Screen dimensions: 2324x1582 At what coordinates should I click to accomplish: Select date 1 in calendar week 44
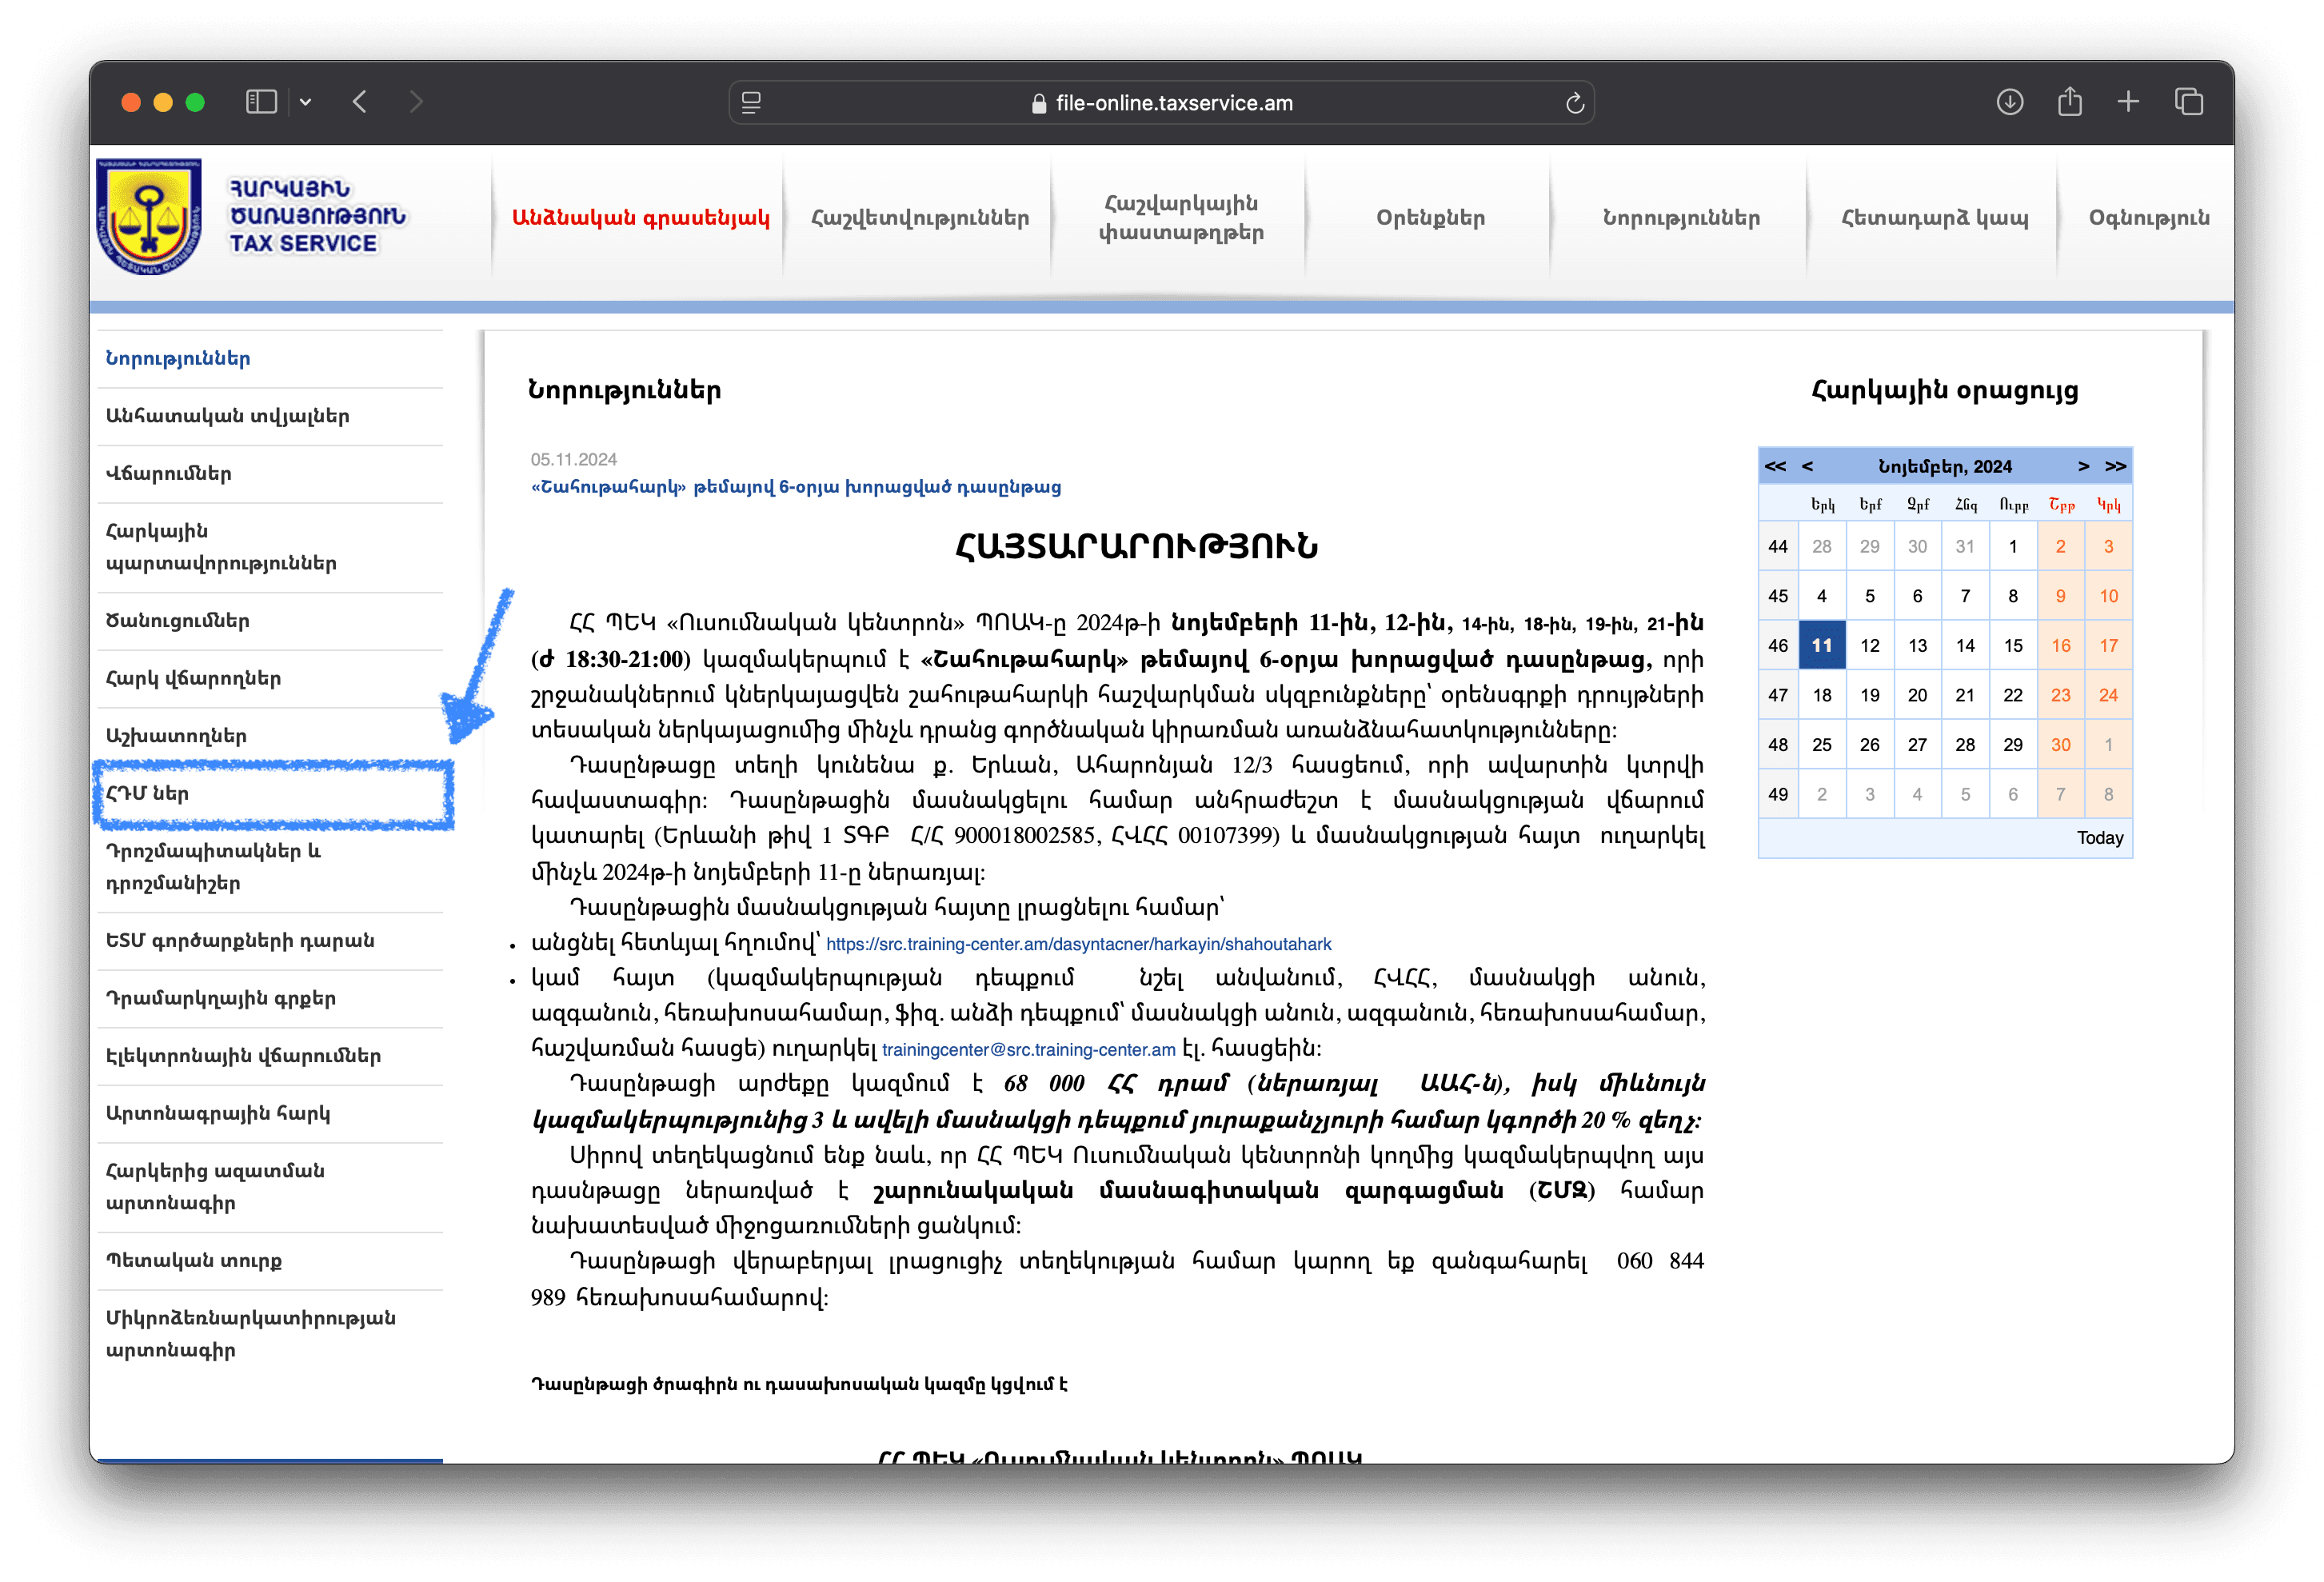pos(2013,547)
